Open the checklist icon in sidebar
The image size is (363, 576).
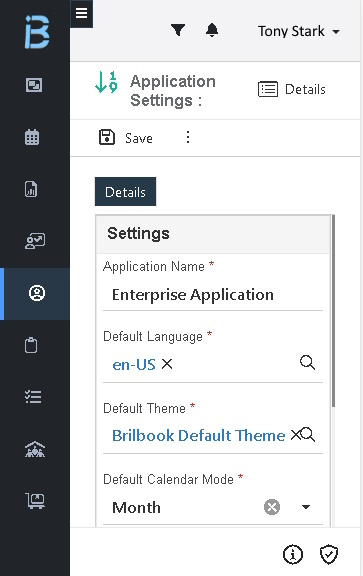tap(33, 397)
